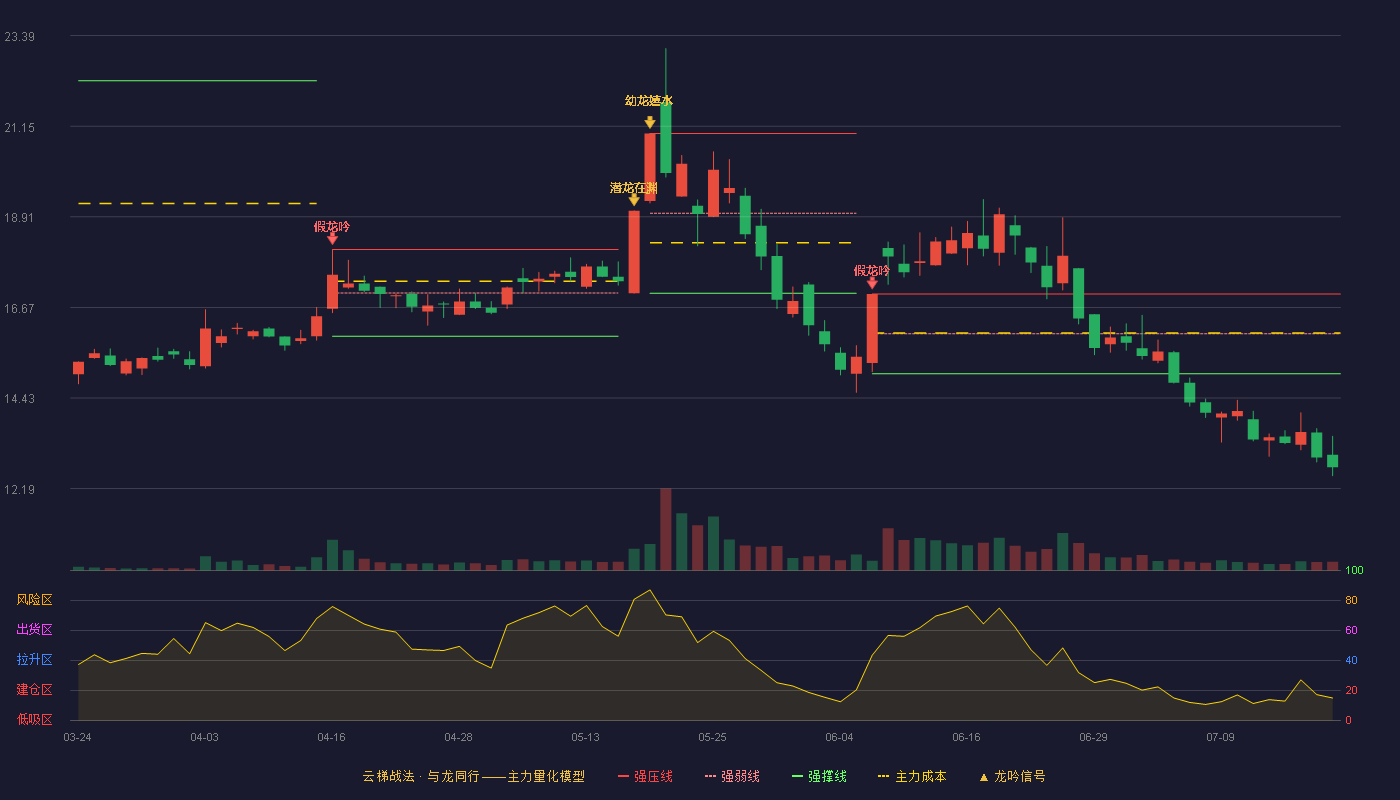Toggle the 强压线 legend series
This screenshot has width=1400, height=800.
(645, 776)
